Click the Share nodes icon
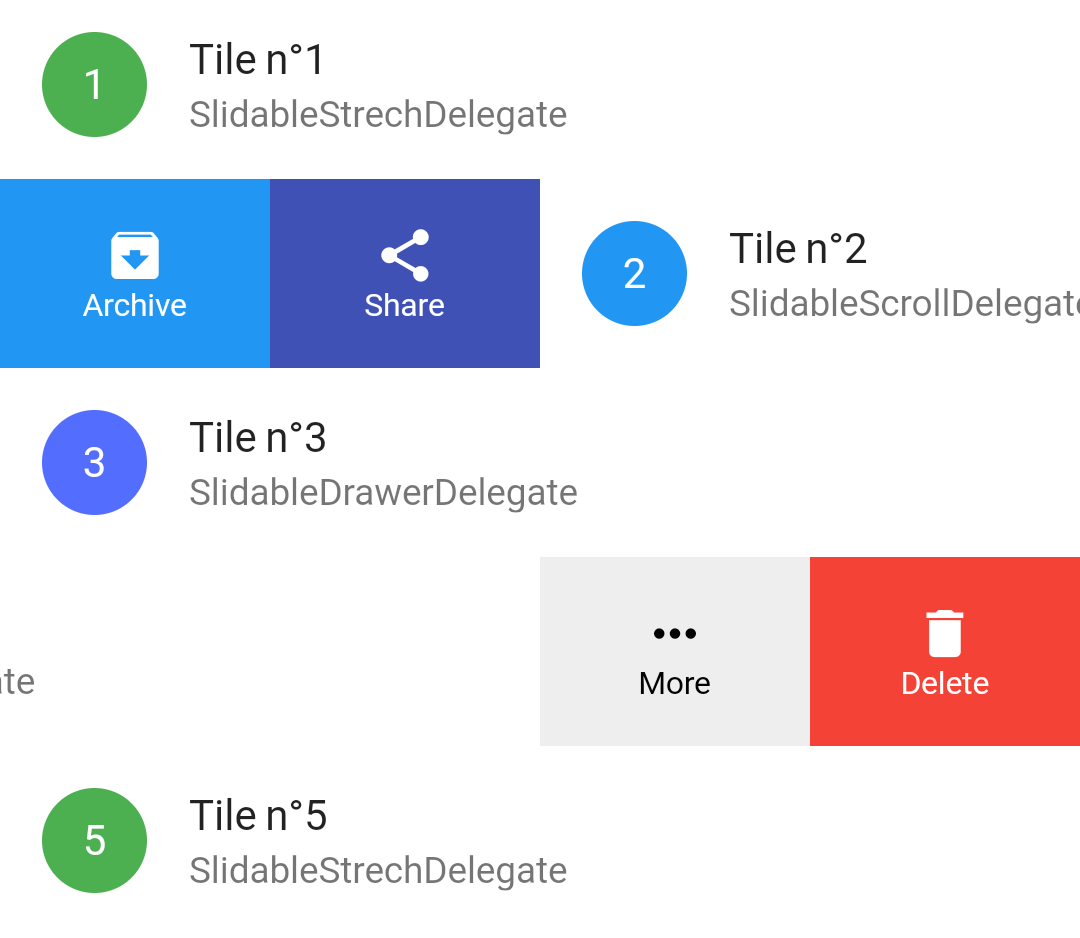Screen dimensions: 1080x938 coord(405,256)
